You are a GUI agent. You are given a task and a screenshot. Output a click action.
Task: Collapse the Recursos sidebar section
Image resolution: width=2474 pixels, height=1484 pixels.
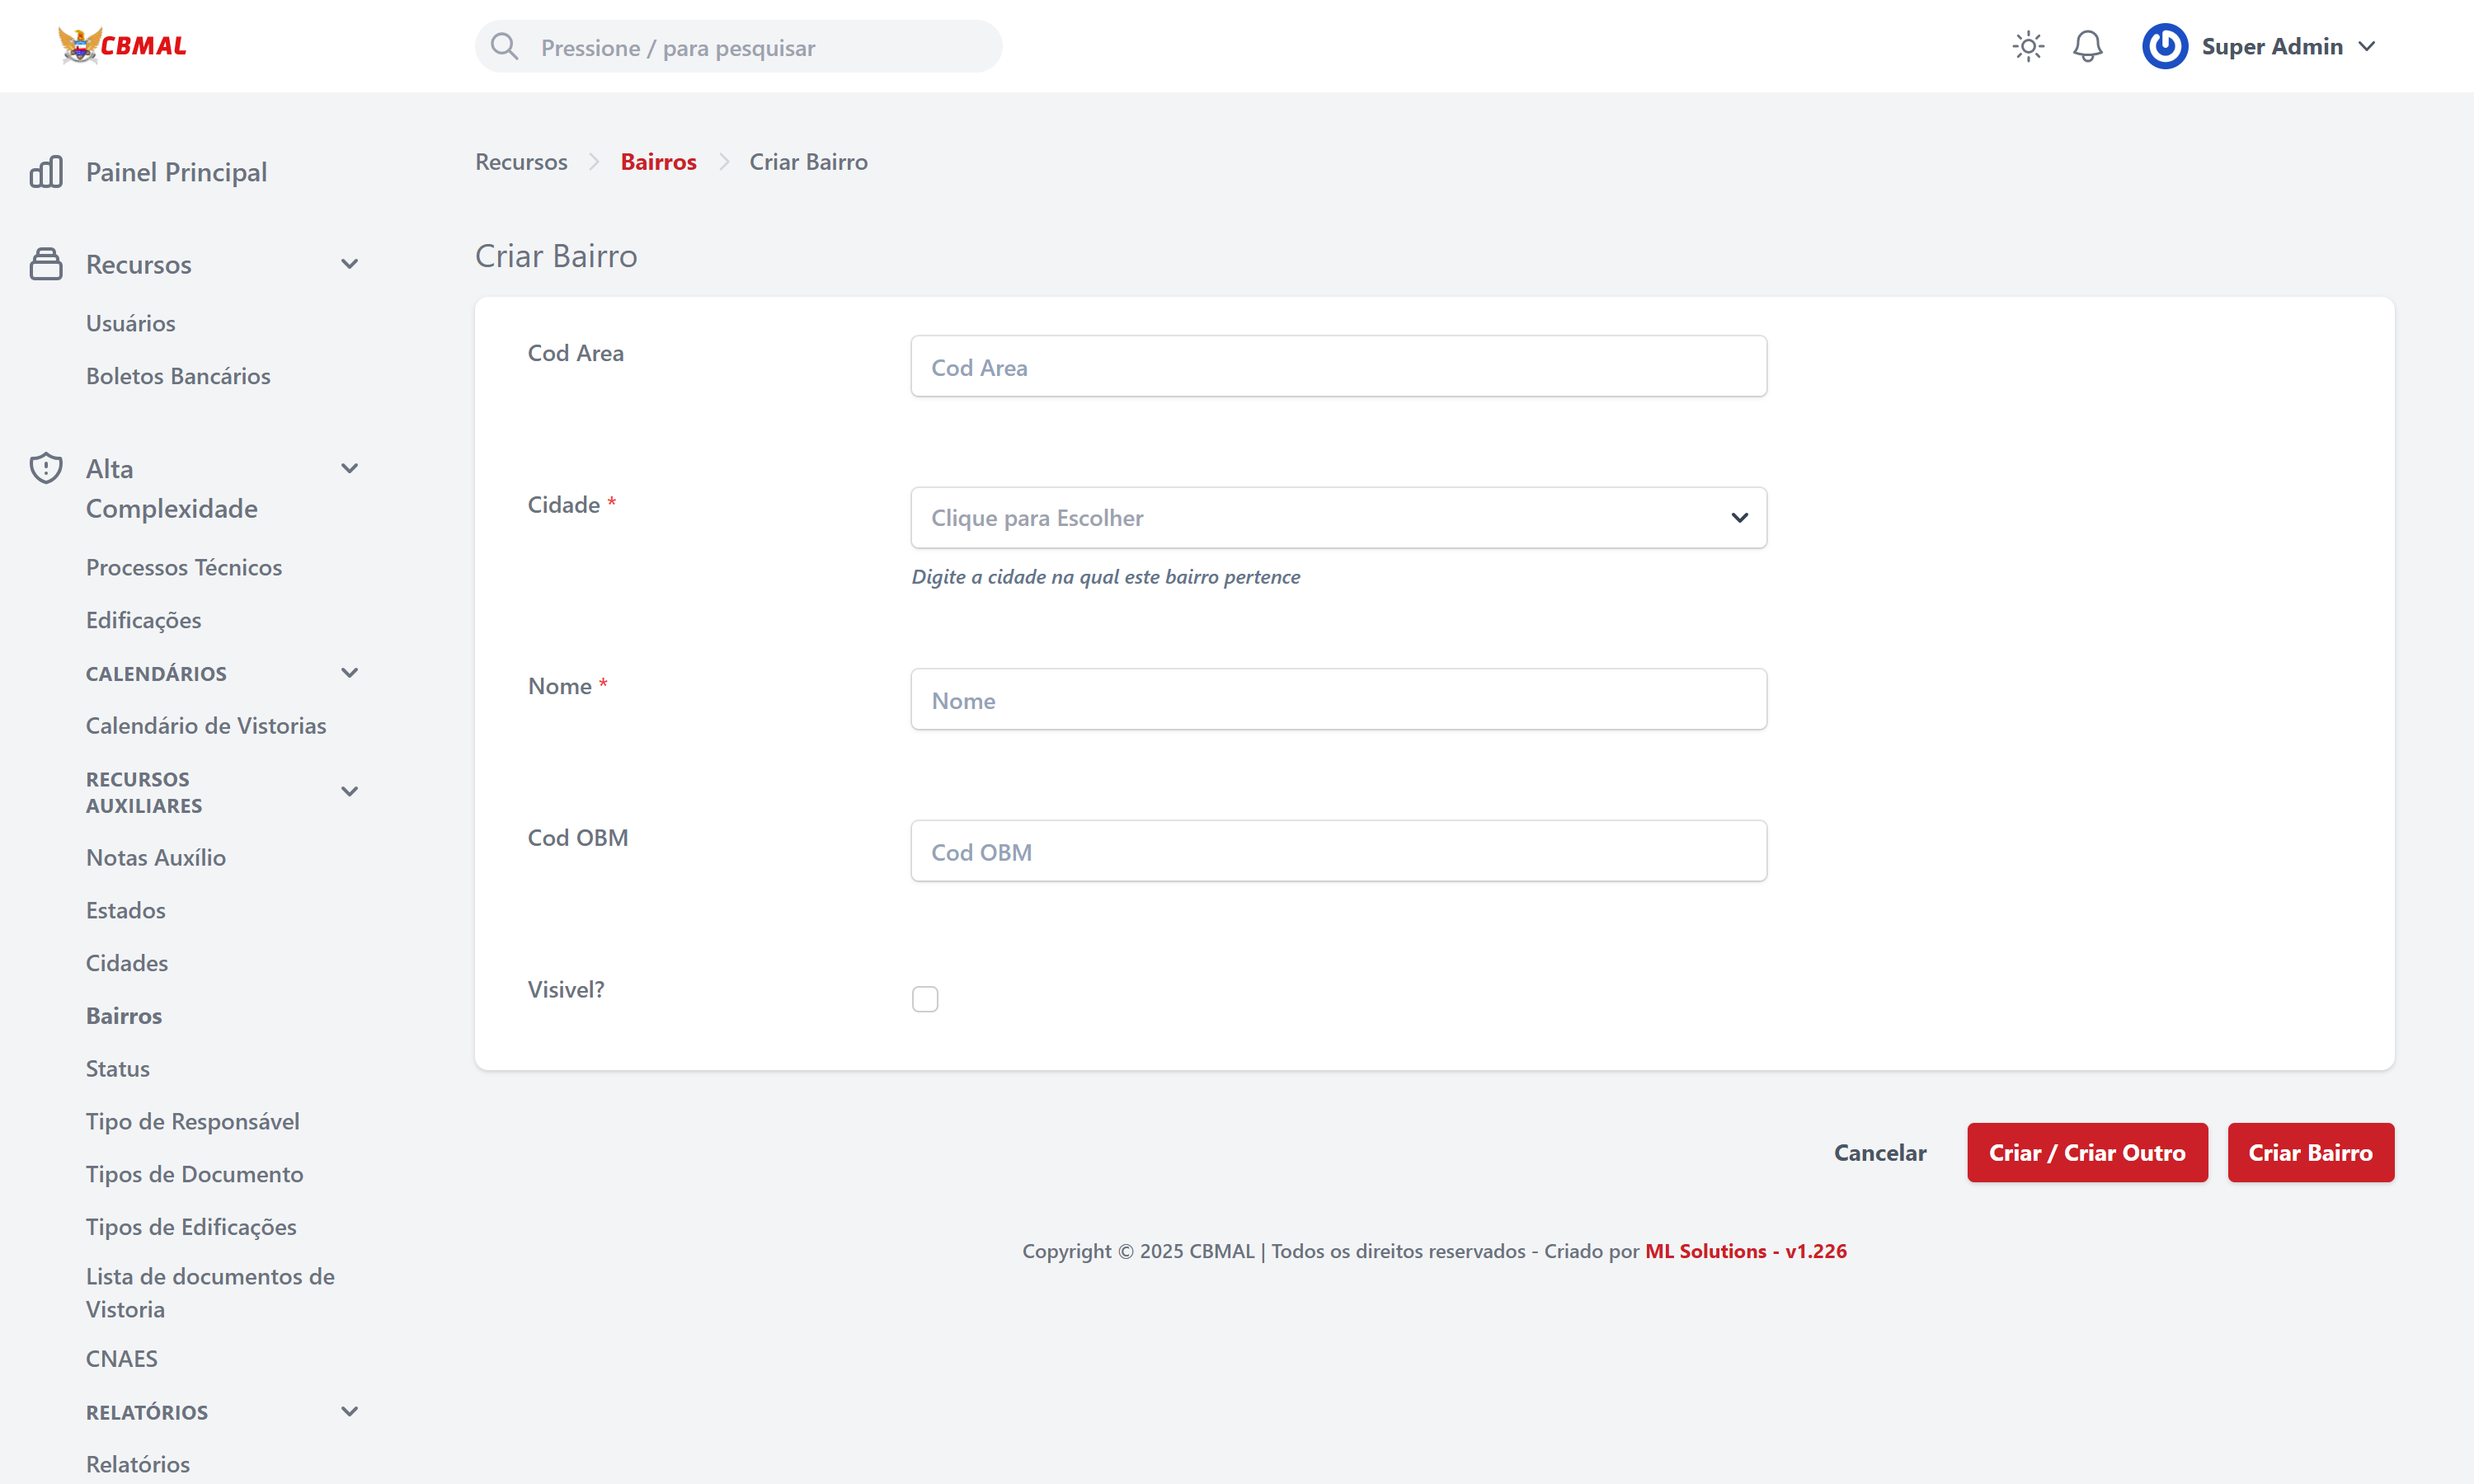click(x=349, y=264)
